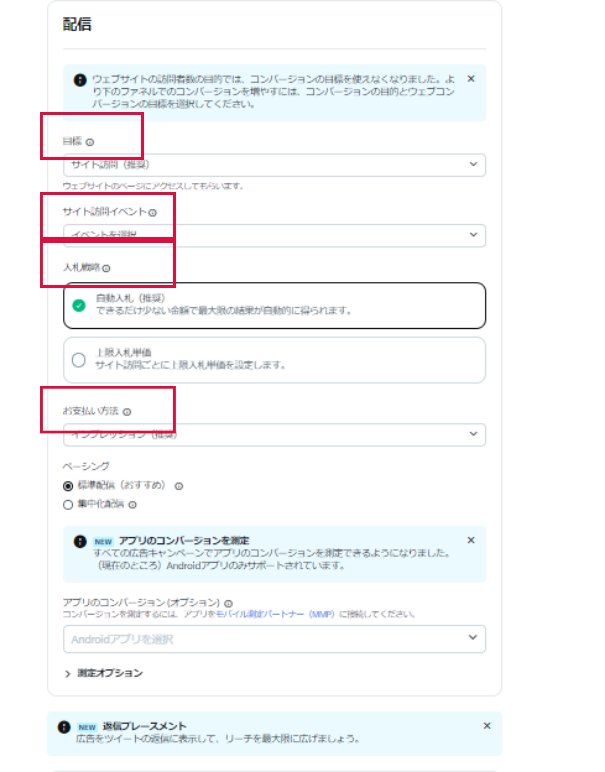Click NEW badge in 返信プレースメント banner
The width and height of the screenshot is (605, 772).
click(x=87, y=727)
